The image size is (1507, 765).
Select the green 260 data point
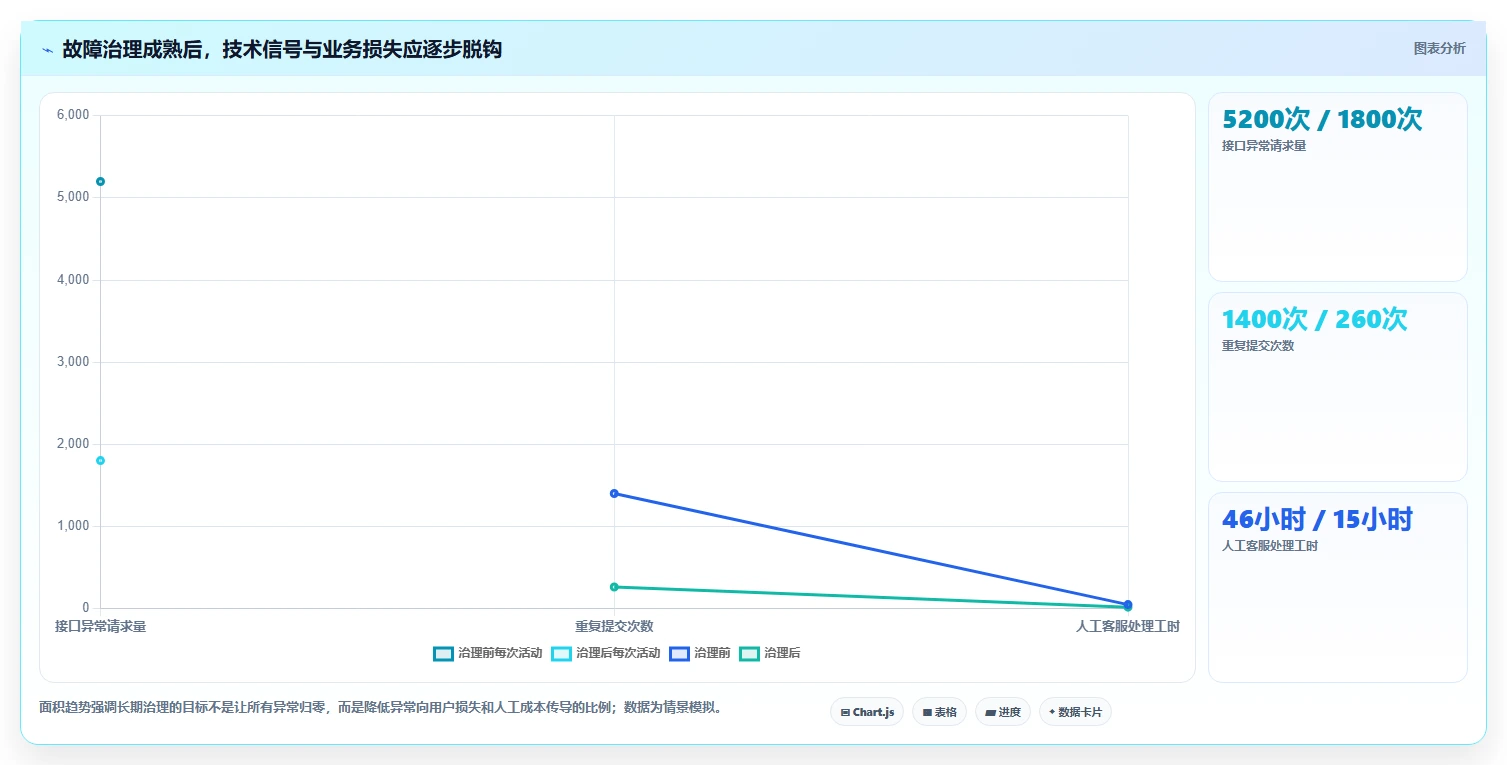click(614, 587)
